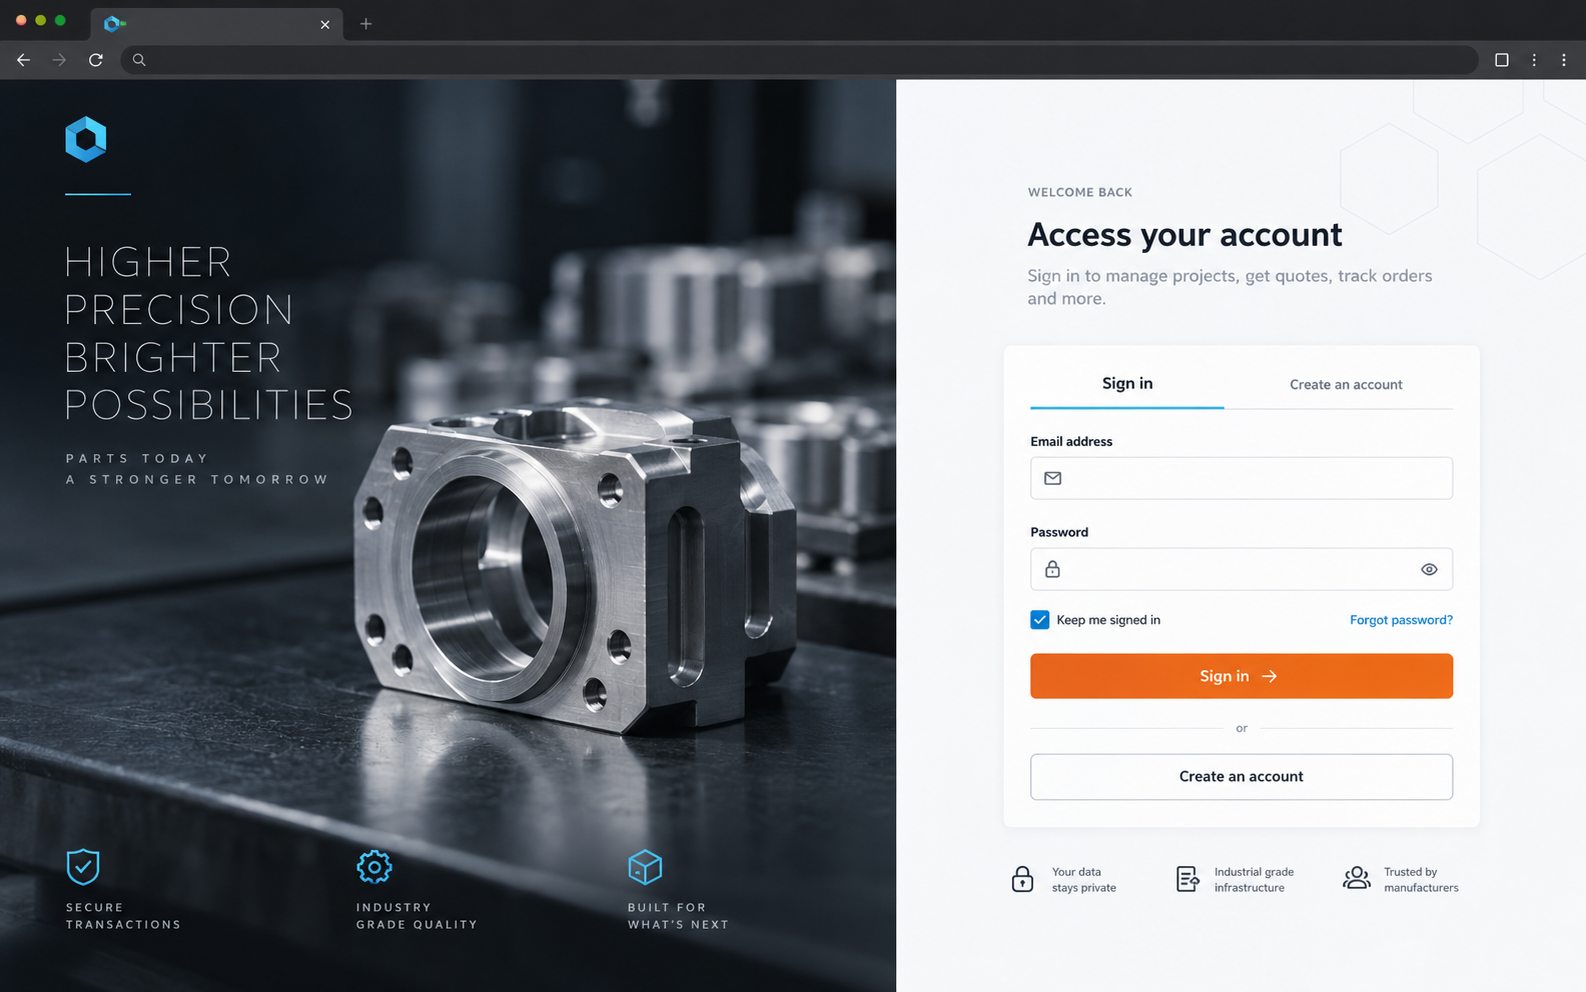Screen dimensions: 1586x992
Task: Click the 'INDUSTRY GRADE QUALITY' caption
Action: click(x=416, y=916)
